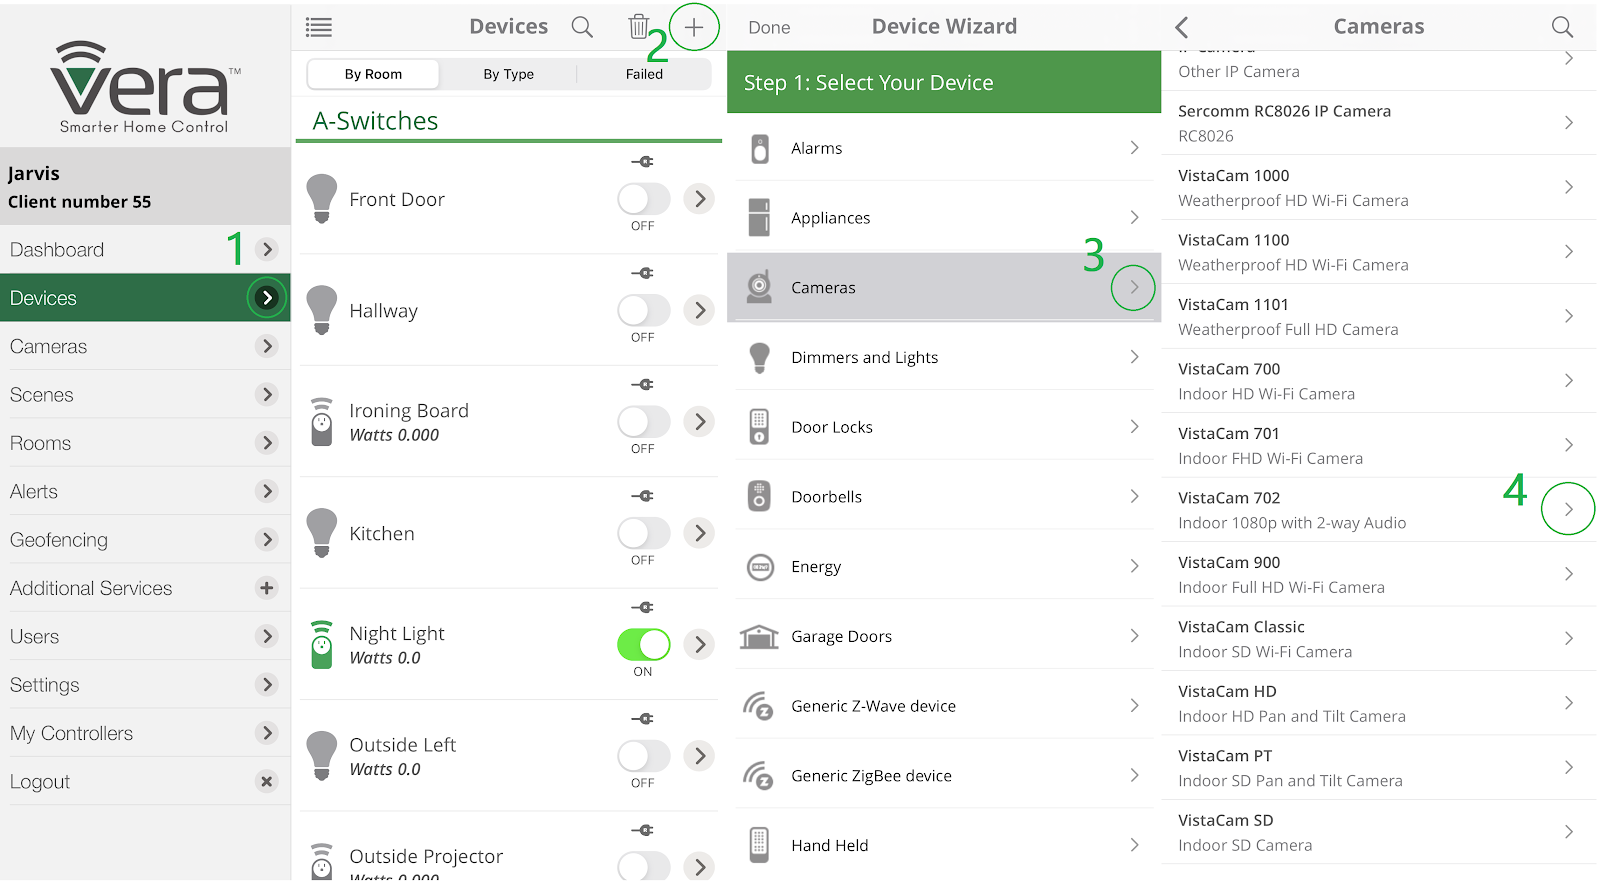Viewport: 1600px width, 883px height.
Task: Click Done in Device Wizard
Action: click(x=769, y=28)
